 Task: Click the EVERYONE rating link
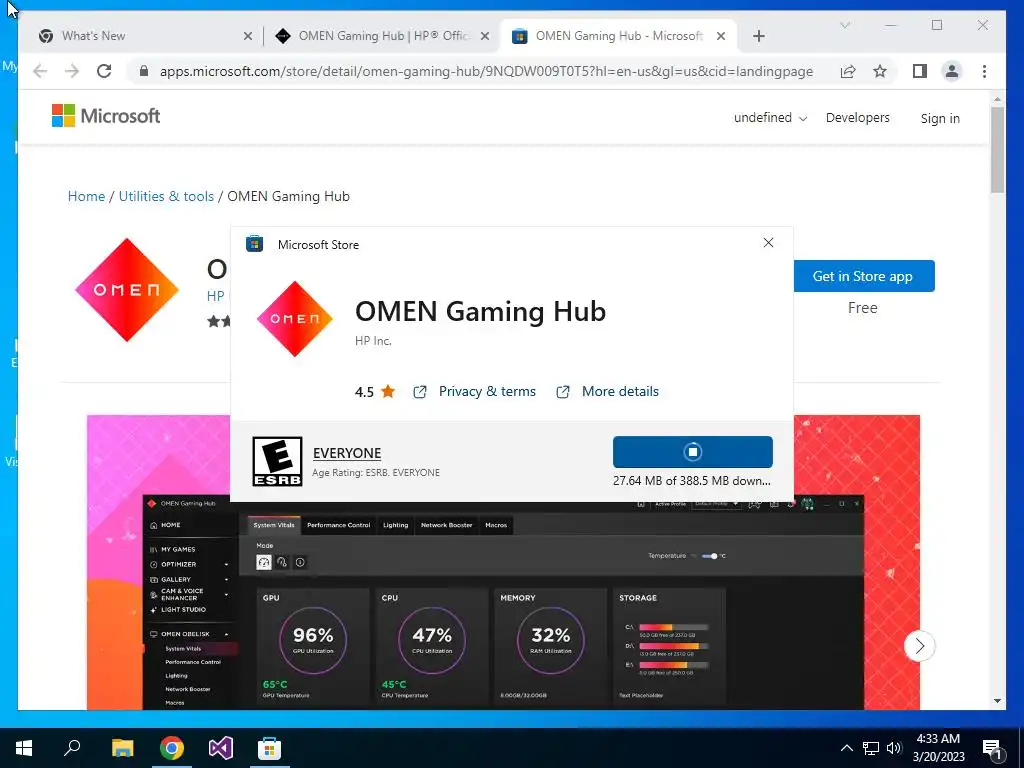coord(347,453)
